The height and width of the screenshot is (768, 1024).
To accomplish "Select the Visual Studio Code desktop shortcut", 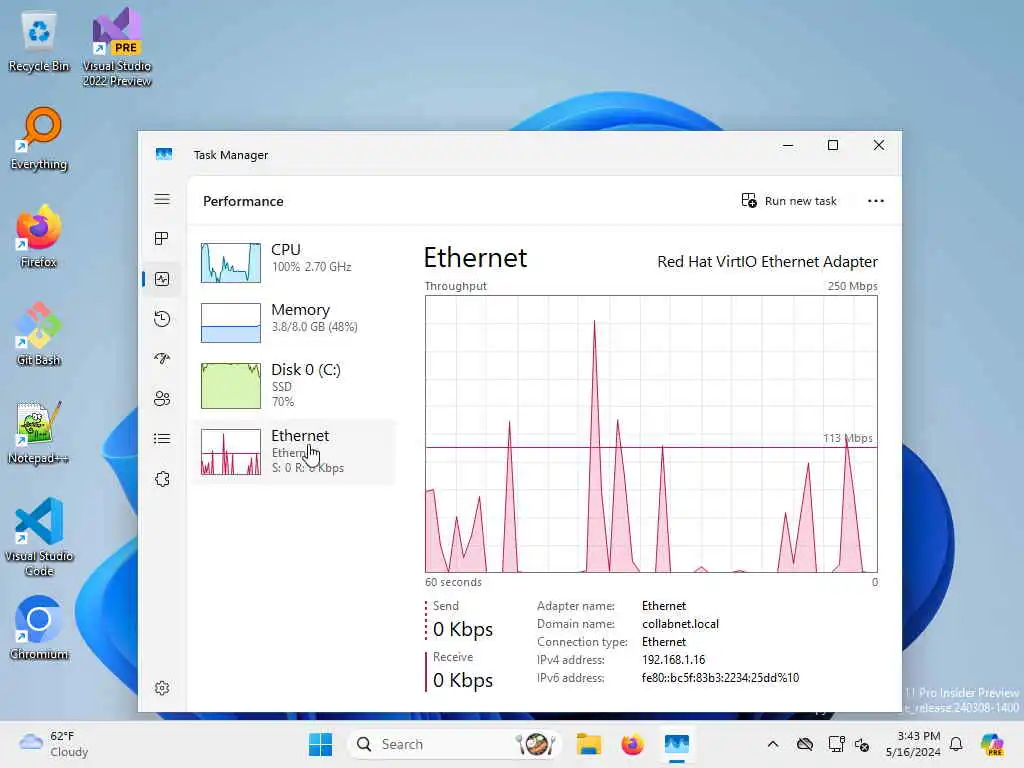I will point(39,537).
